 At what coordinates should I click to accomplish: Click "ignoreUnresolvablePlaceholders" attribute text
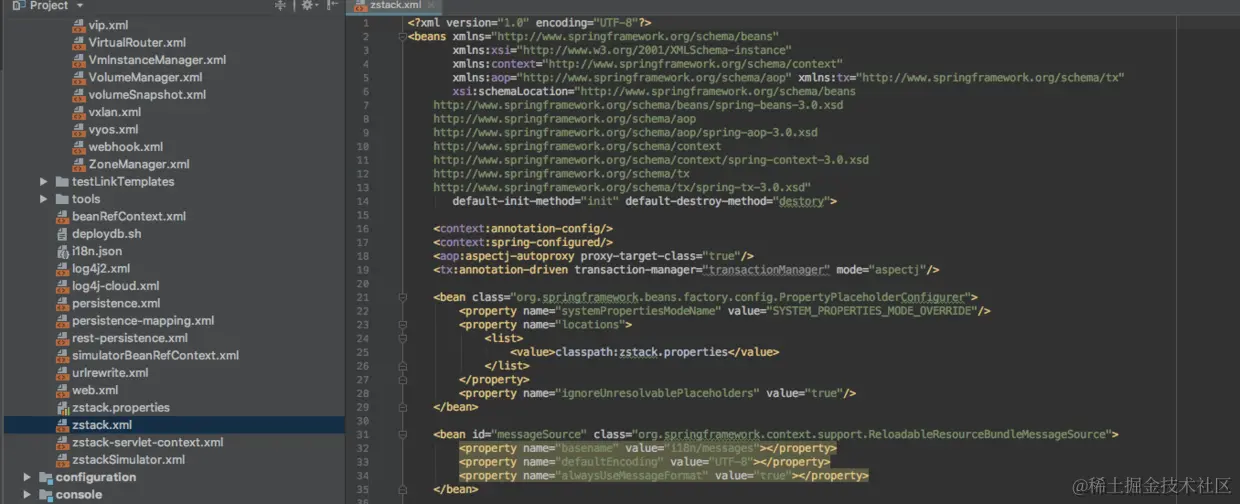pos(658,393)
